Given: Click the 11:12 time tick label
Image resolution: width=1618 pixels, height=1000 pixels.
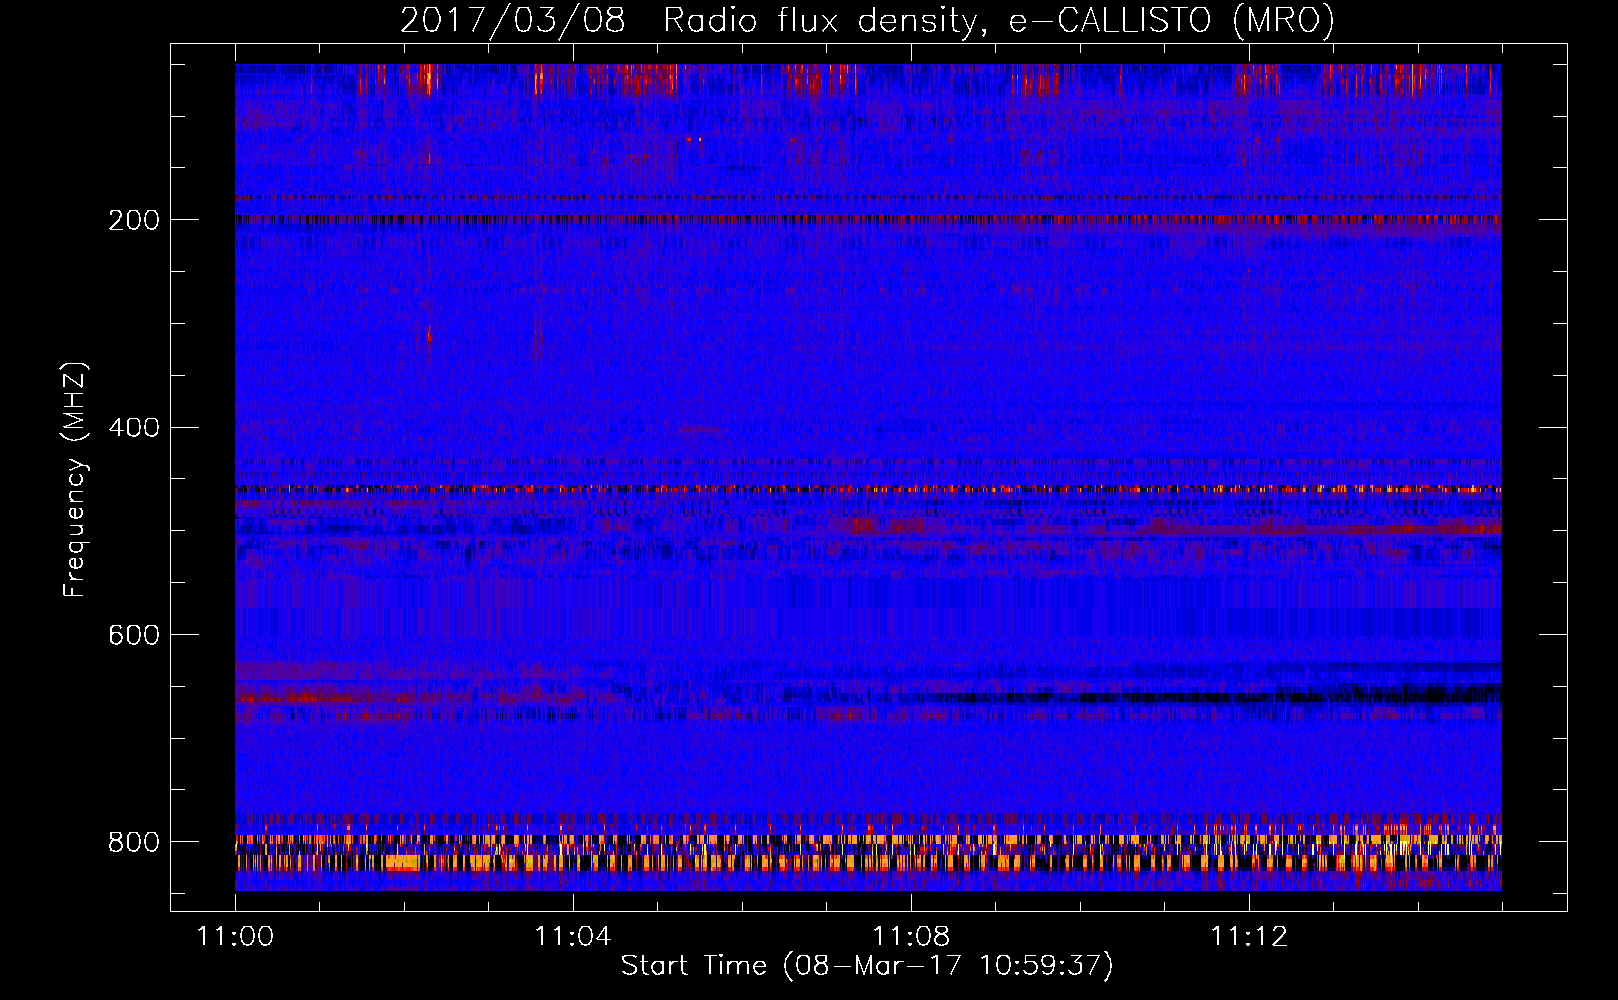Looking at the screenshot, I should tap(1249, 937).
